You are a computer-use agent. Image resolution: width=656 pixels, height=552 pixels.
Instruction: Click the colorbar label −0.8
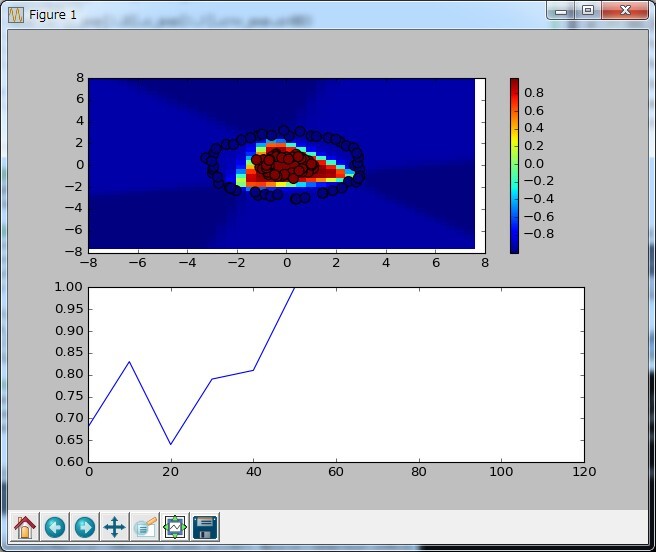point(539,234)
